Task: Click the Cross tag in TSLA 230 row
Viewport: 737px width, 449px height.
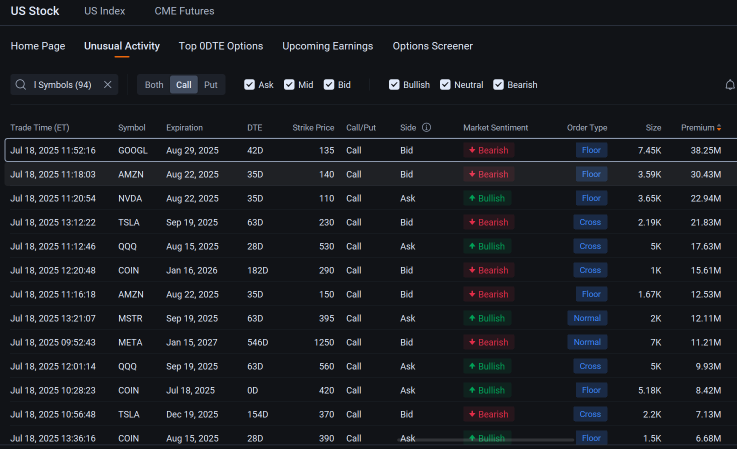Action: (x=590, y=222)
